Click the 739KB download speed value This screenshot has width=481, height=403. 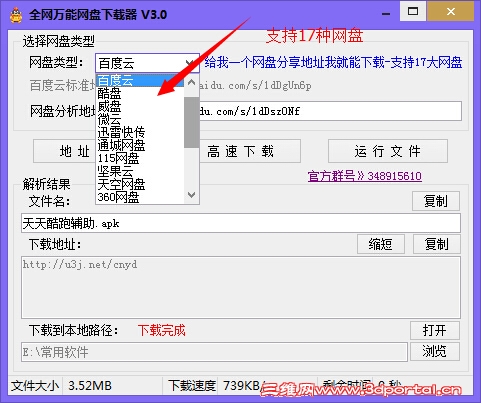(242, 386)
